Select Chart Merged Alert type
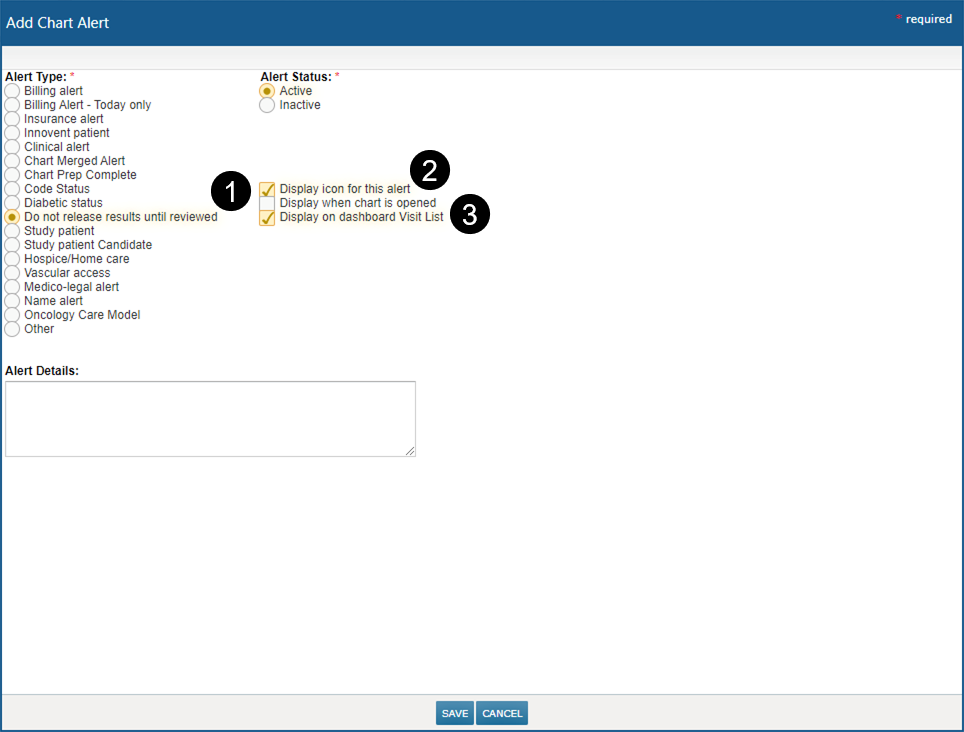964x732 pixels. [x=12, y=161]
